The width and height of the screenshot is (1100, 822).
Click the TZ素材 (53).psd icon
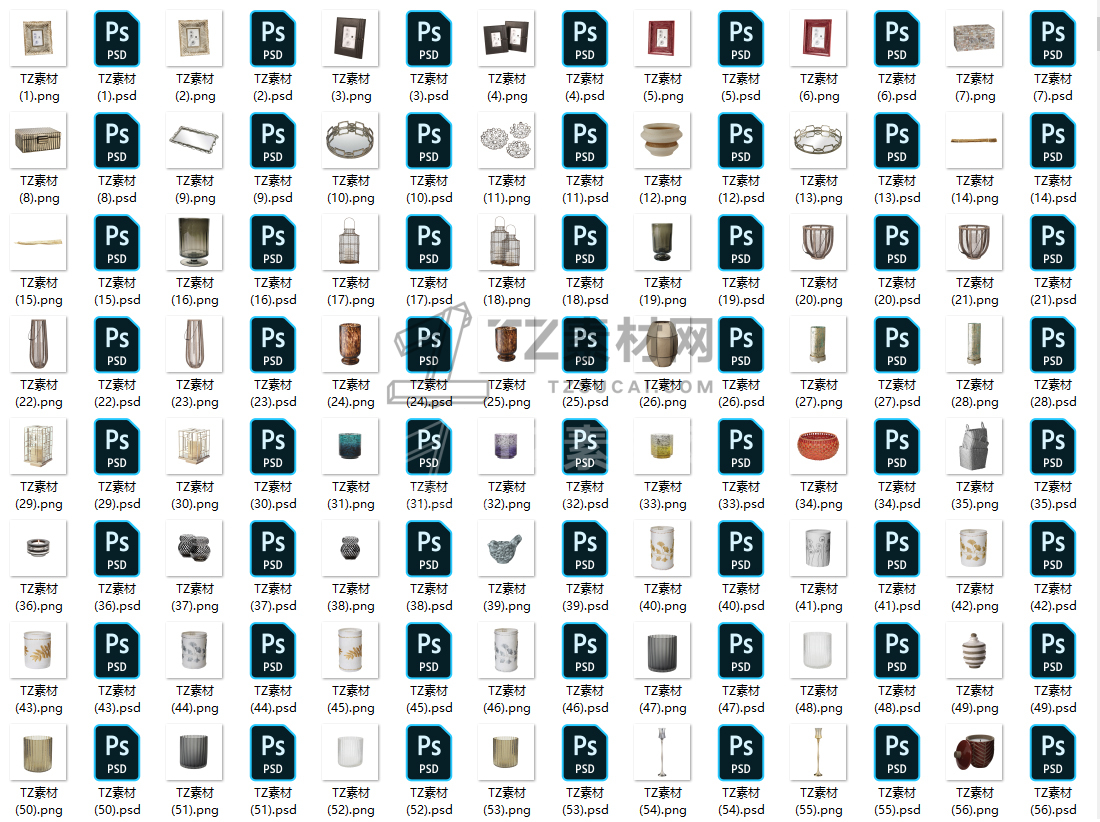click(585, 753)
